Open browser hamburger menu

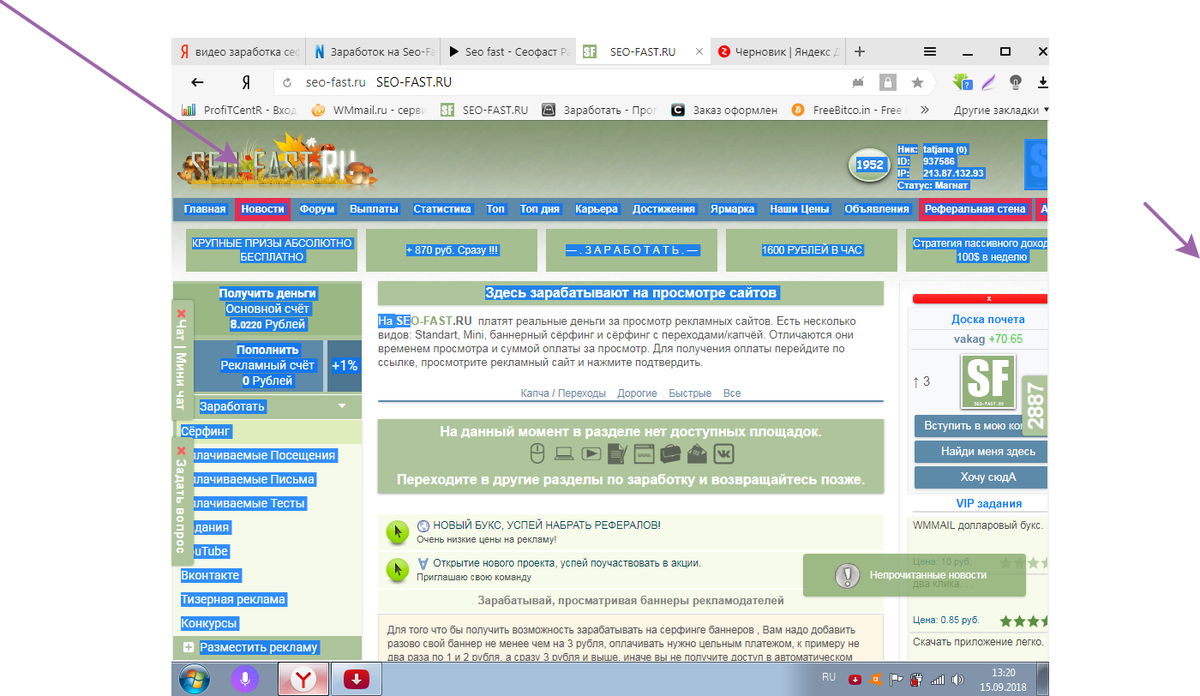pos(930,51)
